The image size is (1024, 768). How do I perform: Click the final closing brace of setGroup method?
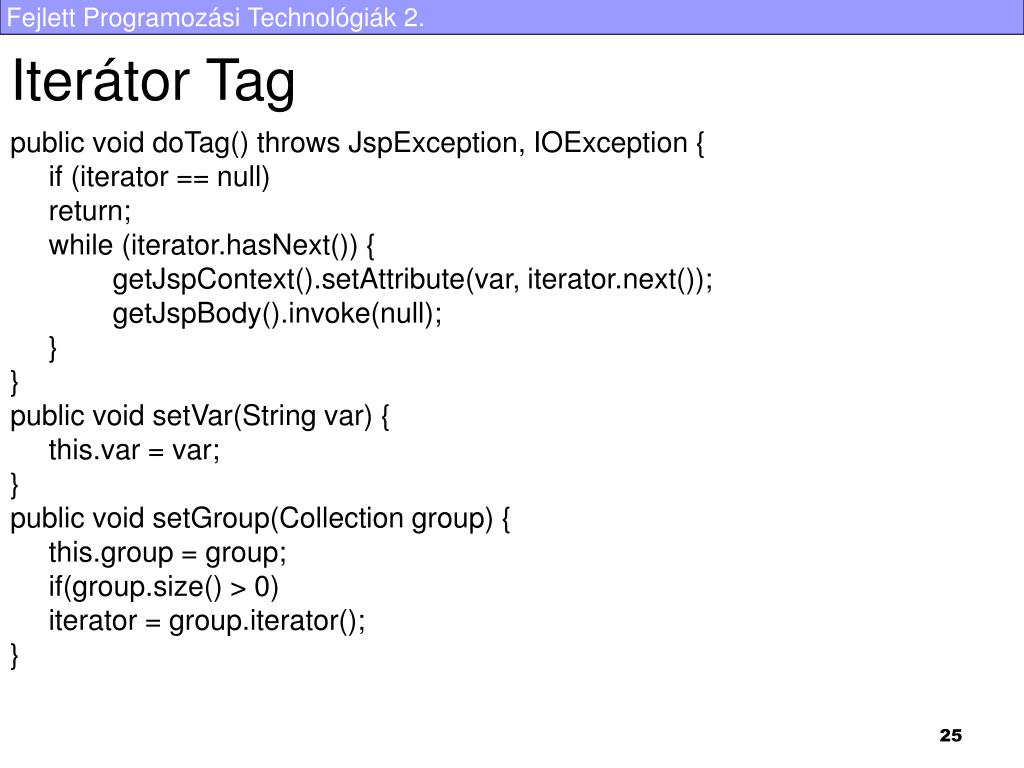14,656
